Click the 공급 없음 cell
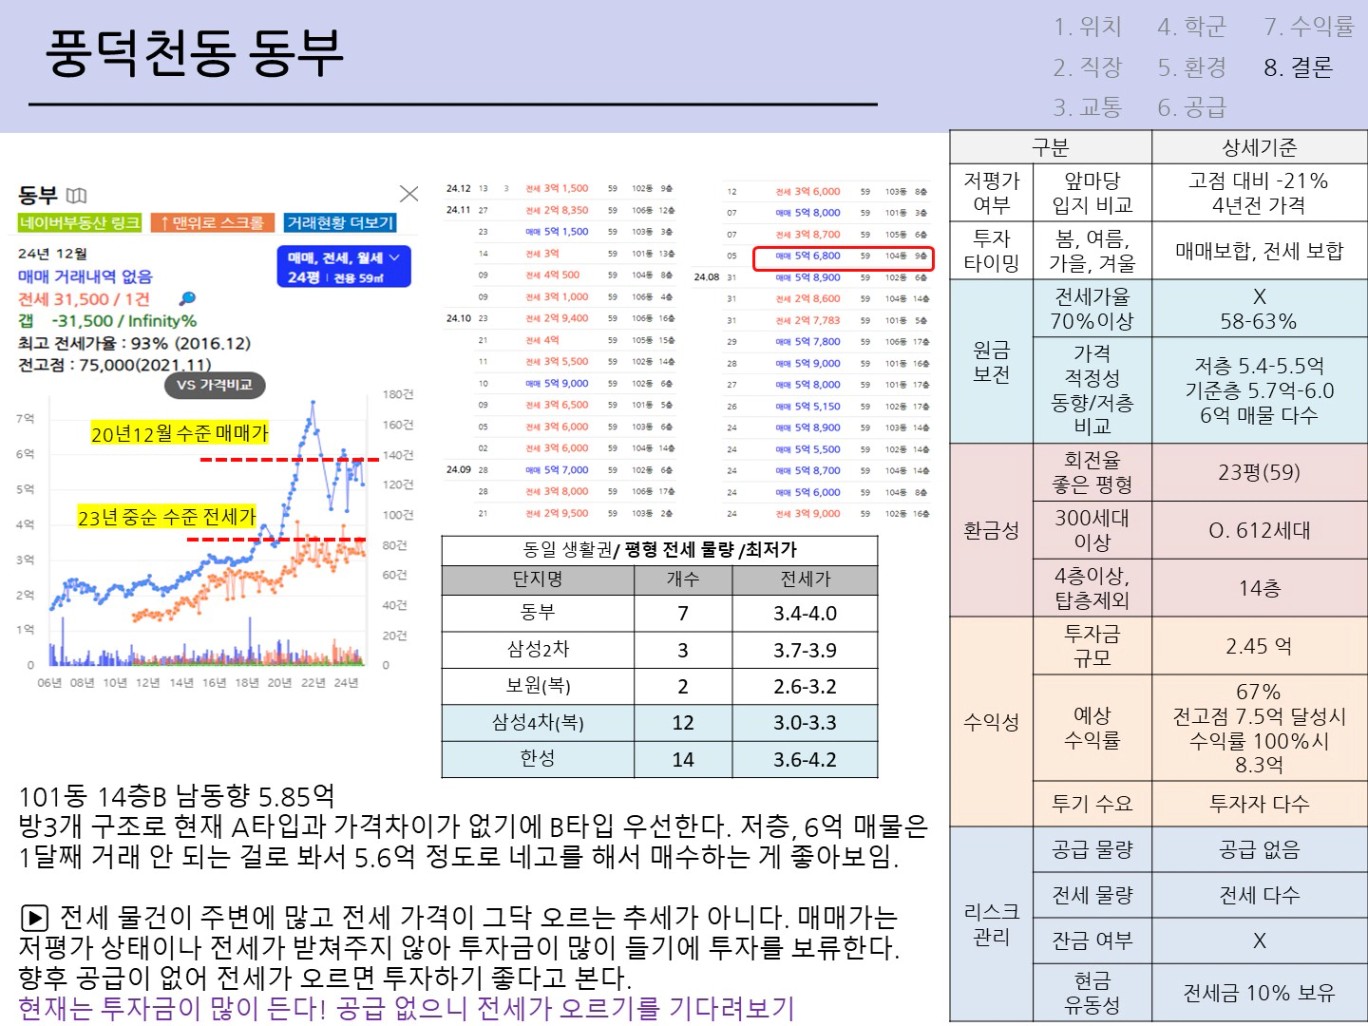The height and width of the screenshot is (1026, 1368). [1259, 850]
